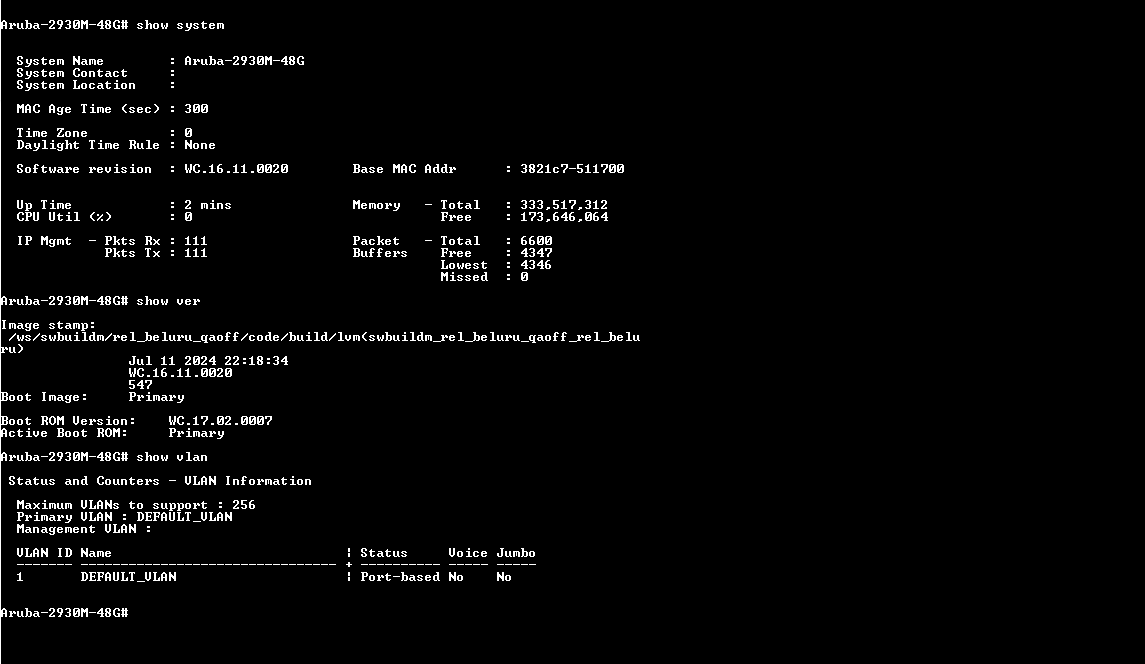Viewport: 1145px width, 664px height.
Task: Select Packet Buffers Free value 4347
Action: pyautogui.click(x=536, y=253)
